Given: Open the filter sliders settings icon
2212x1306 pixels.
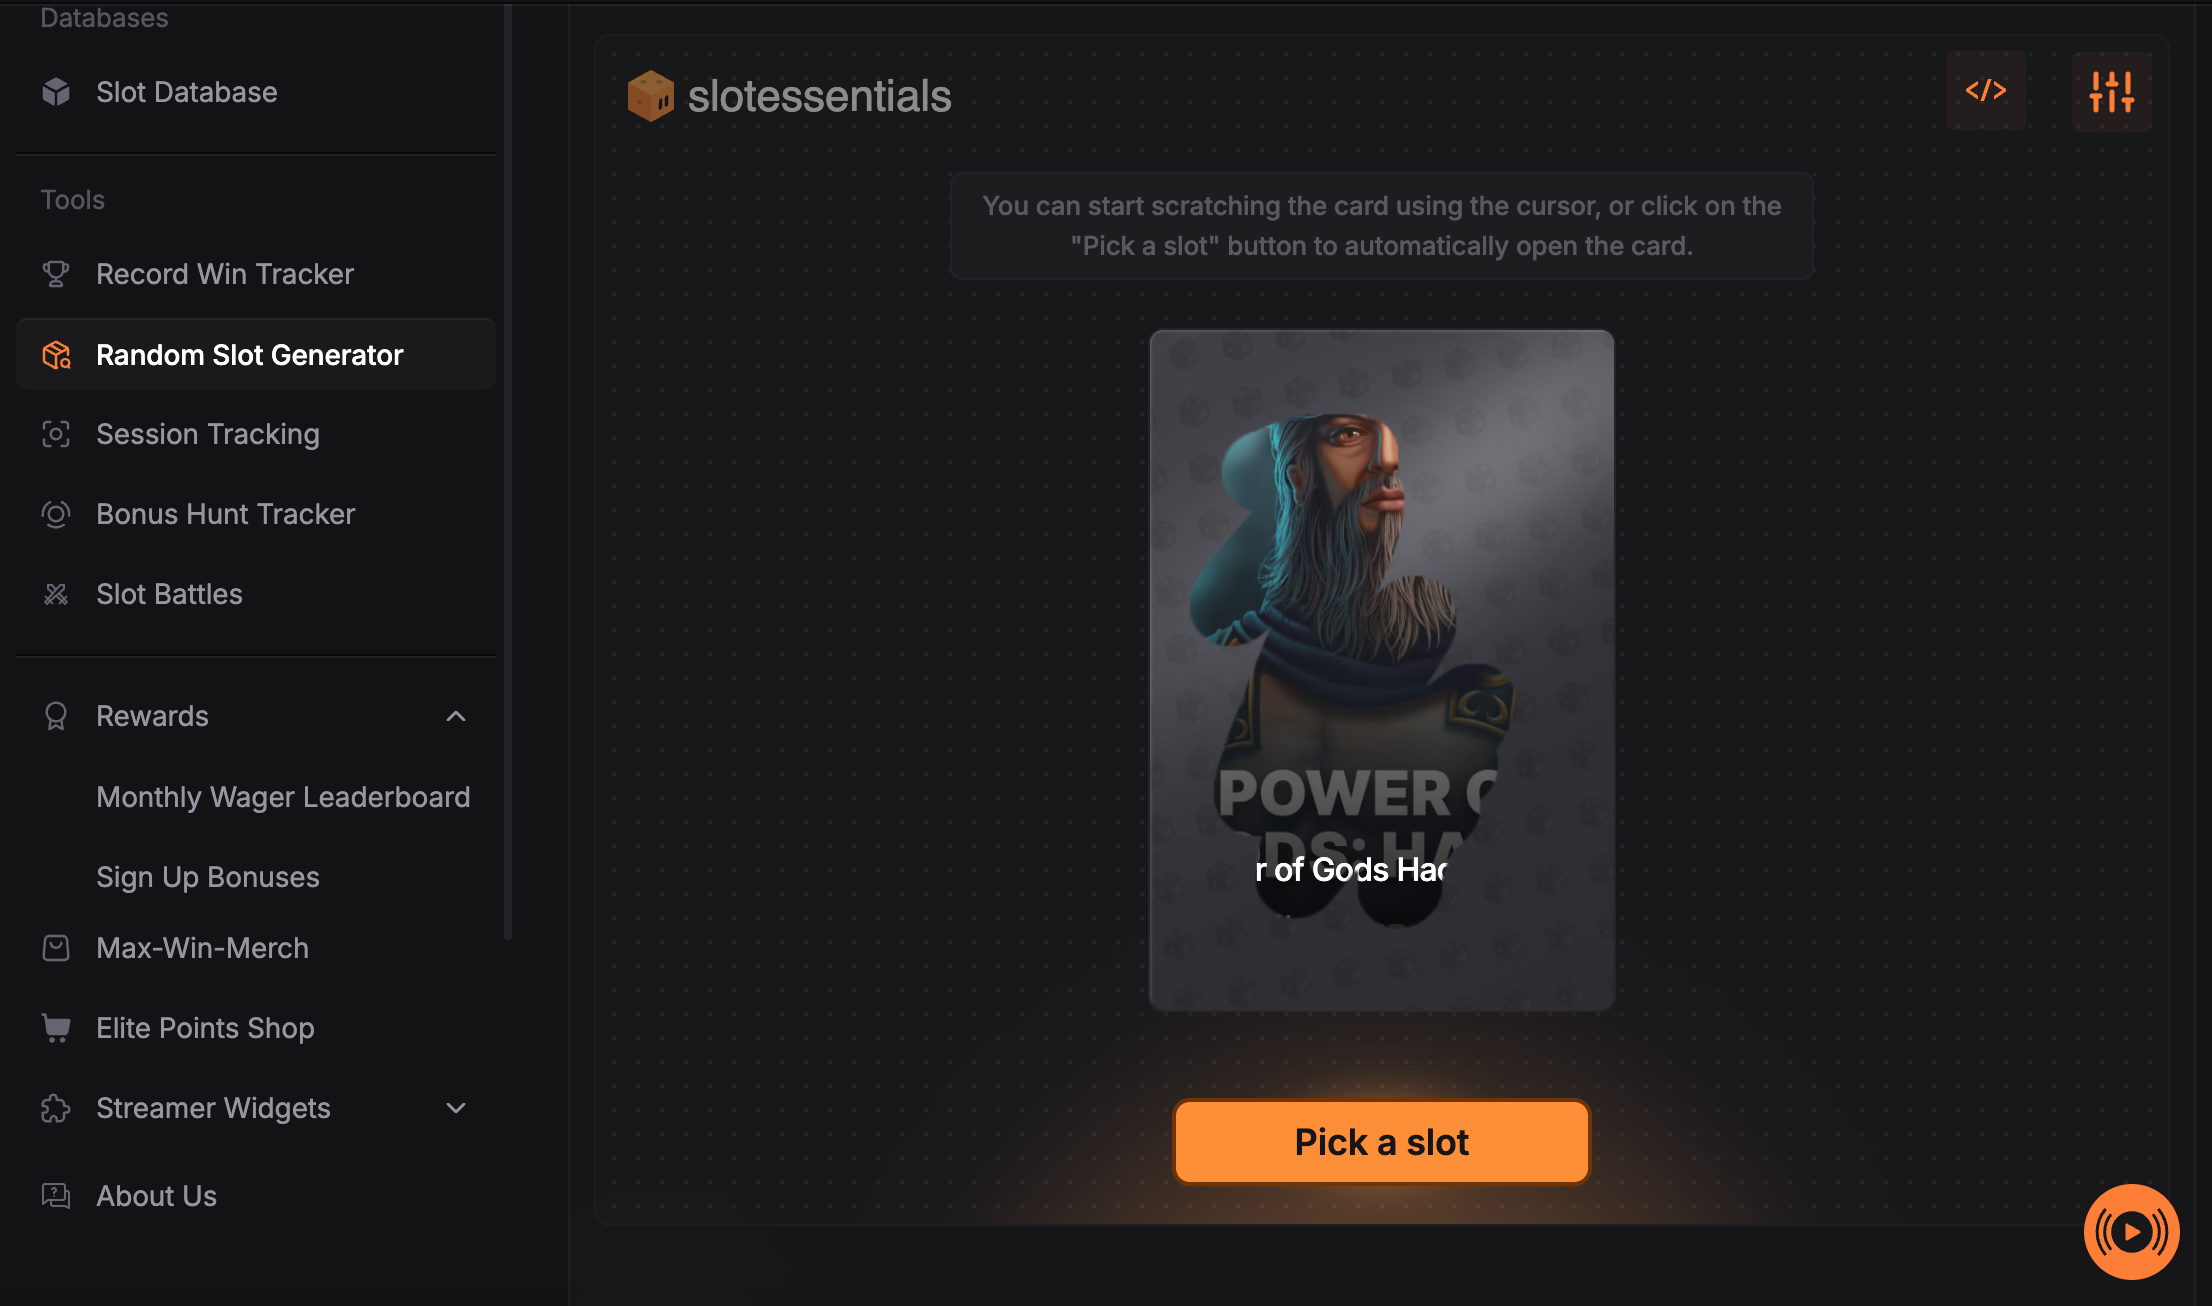Looking at the screenshot, I should [x=2111, y=91].
